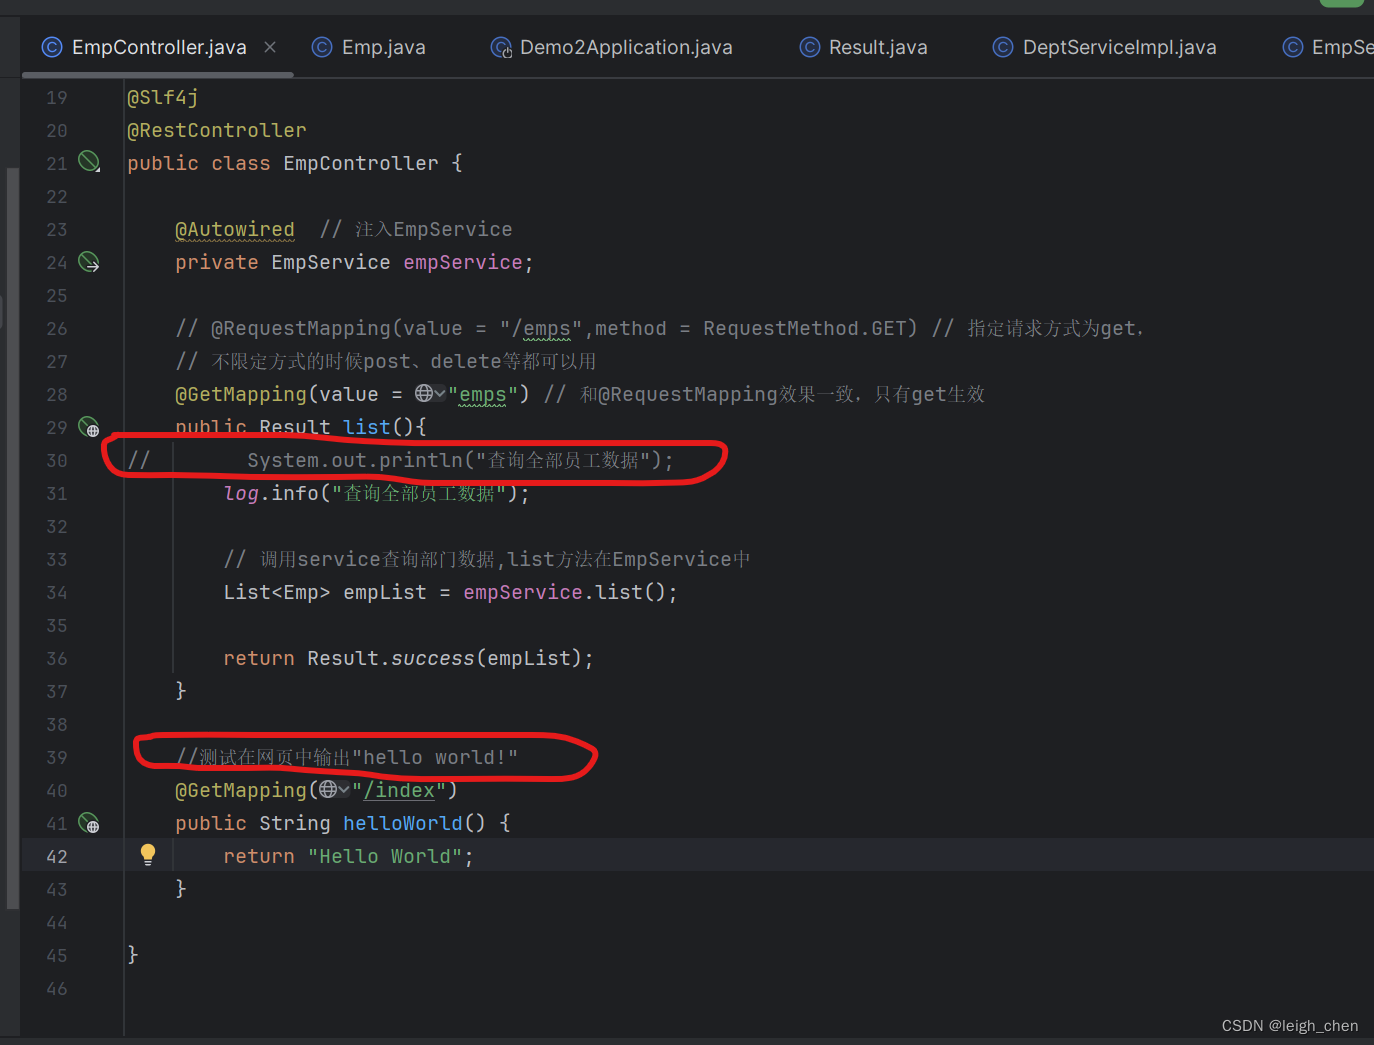The width and height of the screenshot is (1374, 1045).
Task: Click the "/index" mapping link
Action: pyautogui.click(x=399, y=790)
